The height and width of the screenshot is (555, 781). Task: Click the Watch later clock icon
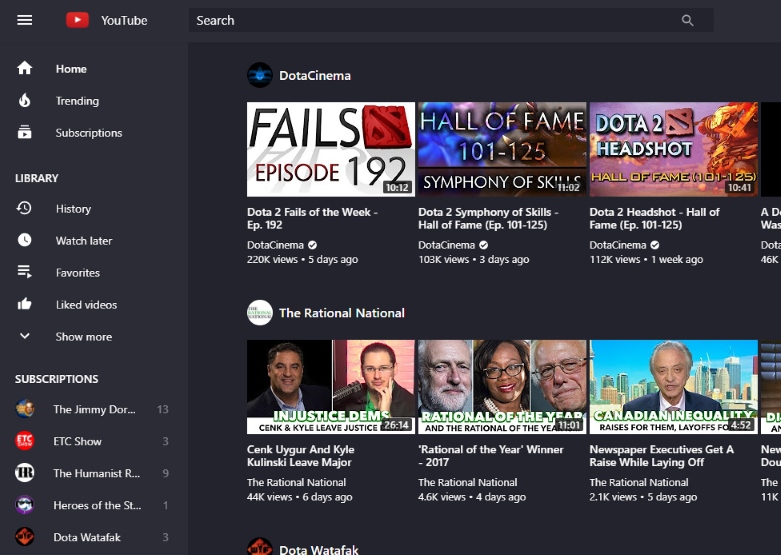24,240
